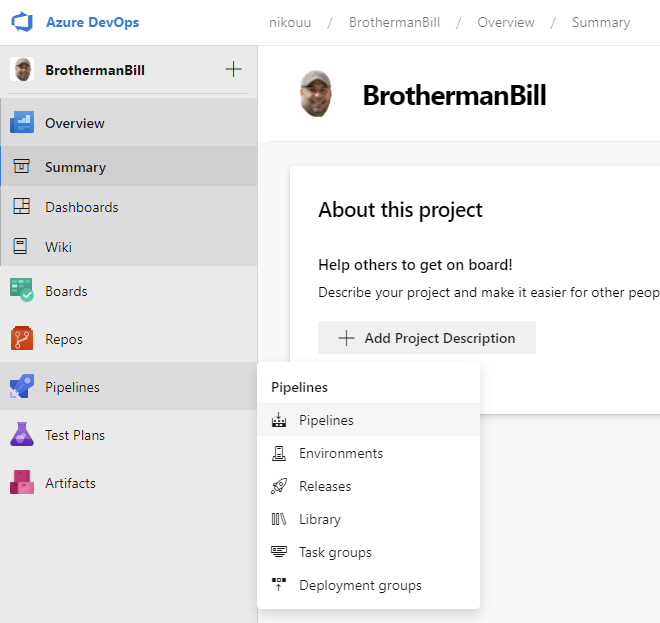The height and width of the screenshot is (623, 660).
Task: Click the plus icon in Add Project Description
Action: click(x=346, y=338)
